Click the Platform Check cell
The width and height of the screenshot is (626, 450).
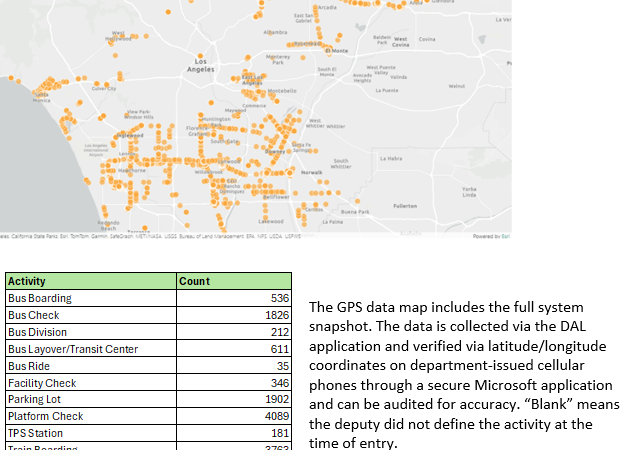tap(45, 416)
